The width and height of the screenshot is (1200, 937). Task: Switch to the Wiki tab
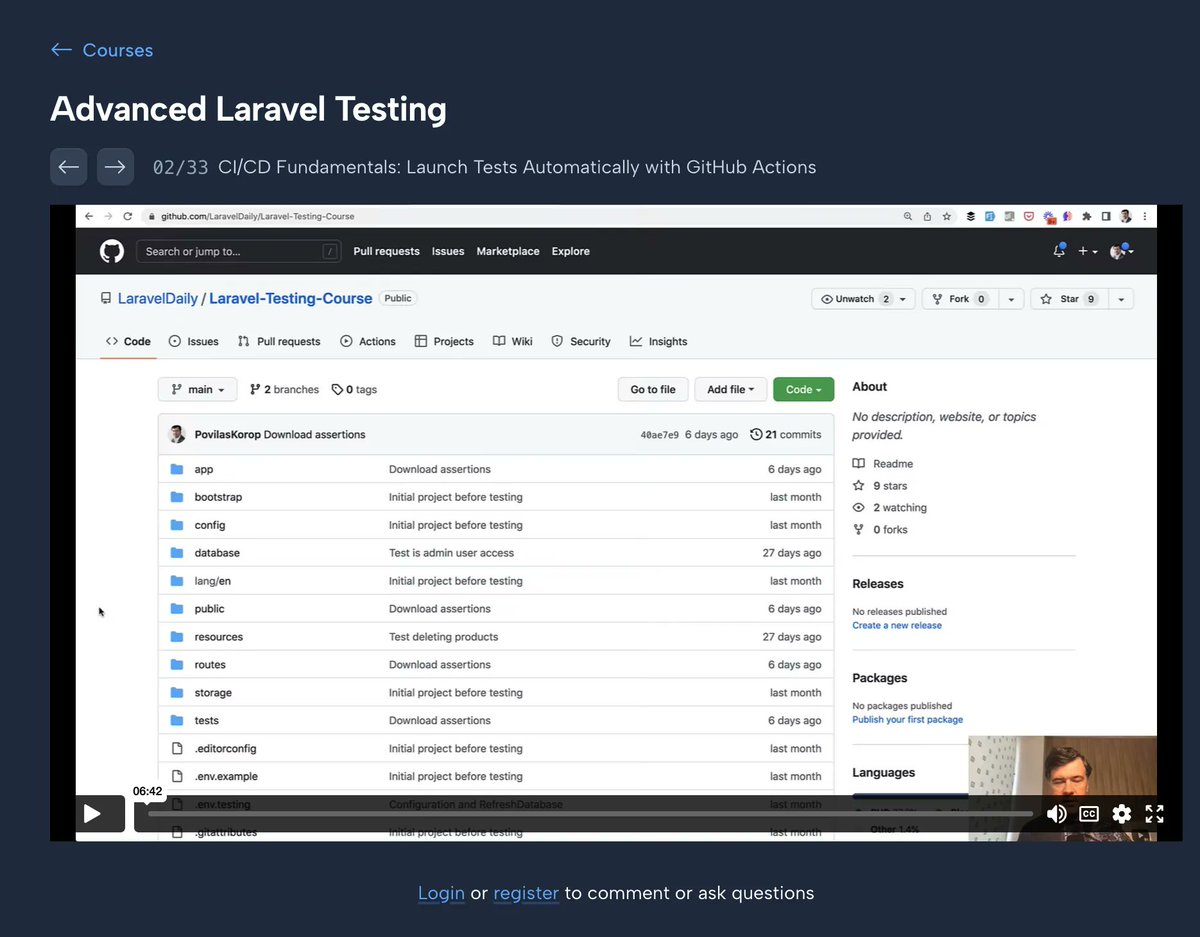(x=513, y=342)
